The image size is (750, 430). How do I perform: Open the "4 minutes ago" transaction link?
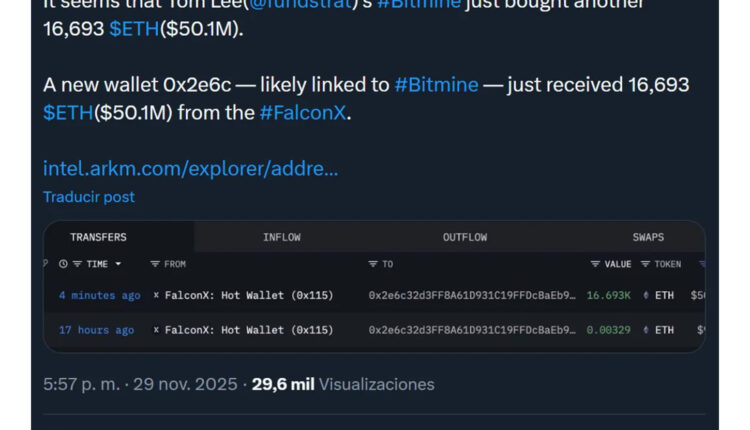pos(99,296)
